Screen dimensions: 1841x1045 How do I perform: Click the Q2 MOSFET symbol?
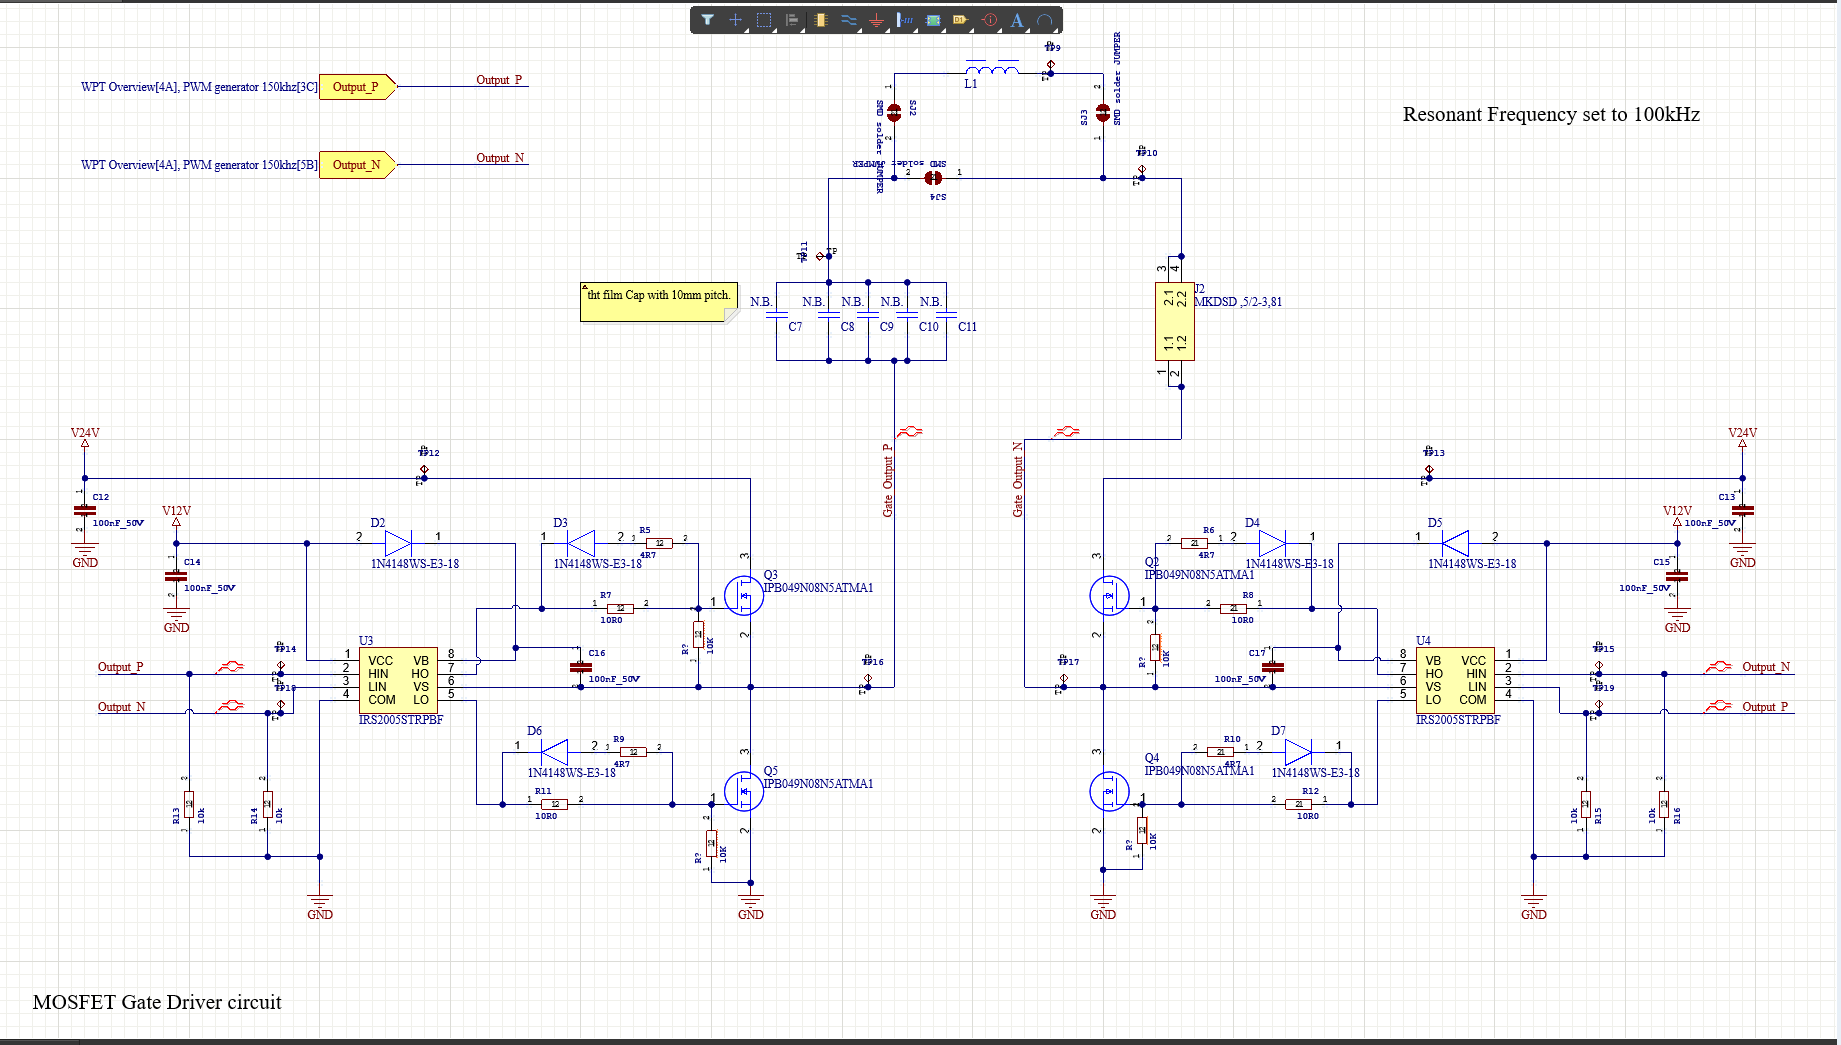[1108, 596]
